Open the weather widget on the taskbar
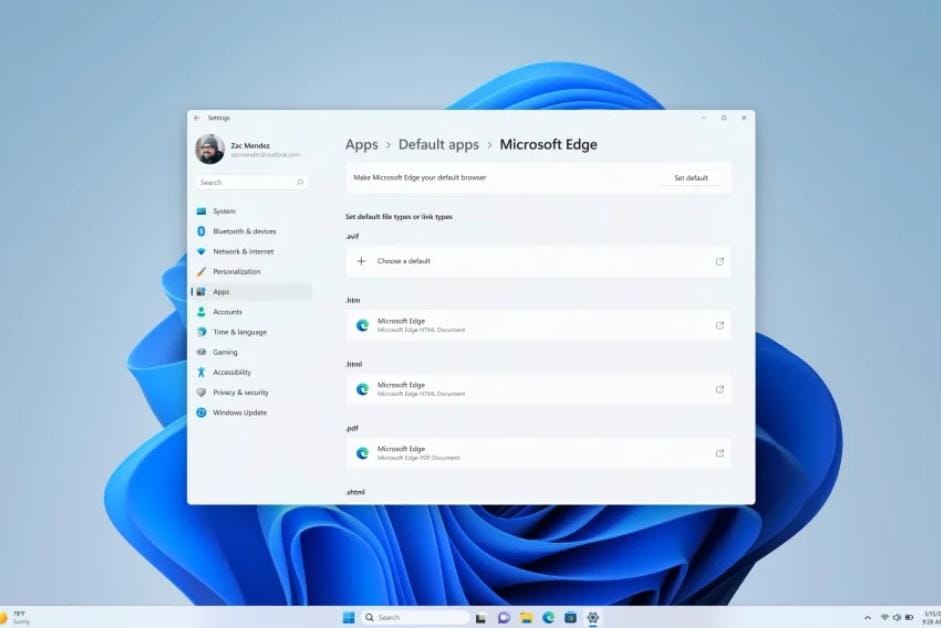 pos(16,617)
